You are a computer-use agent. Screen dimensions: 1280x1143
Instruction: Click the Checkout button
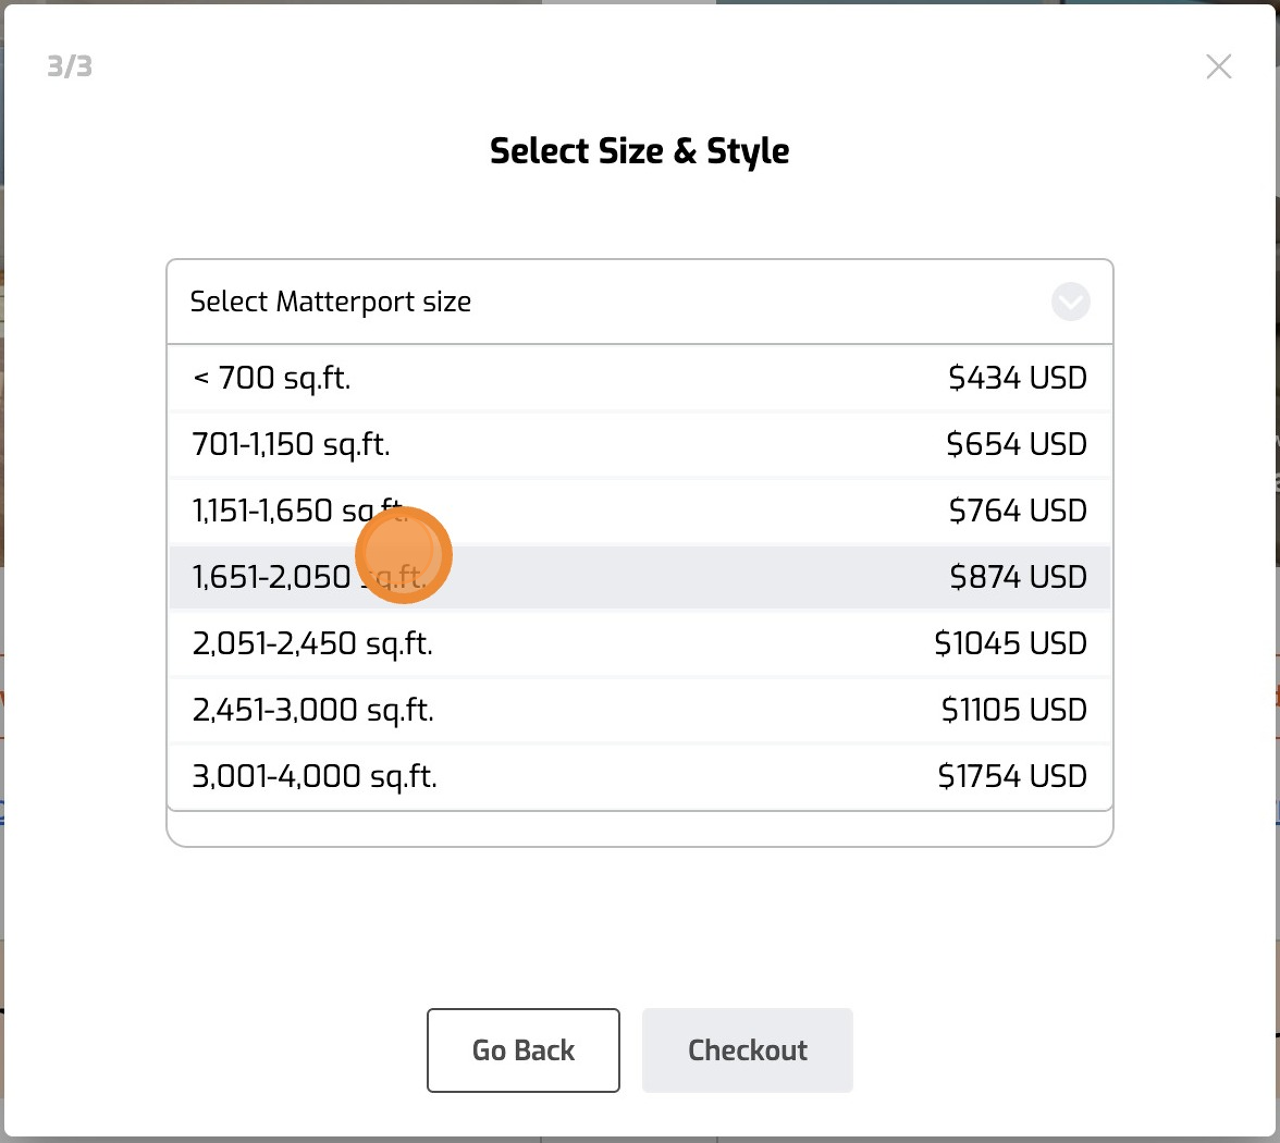(747, 1050)
